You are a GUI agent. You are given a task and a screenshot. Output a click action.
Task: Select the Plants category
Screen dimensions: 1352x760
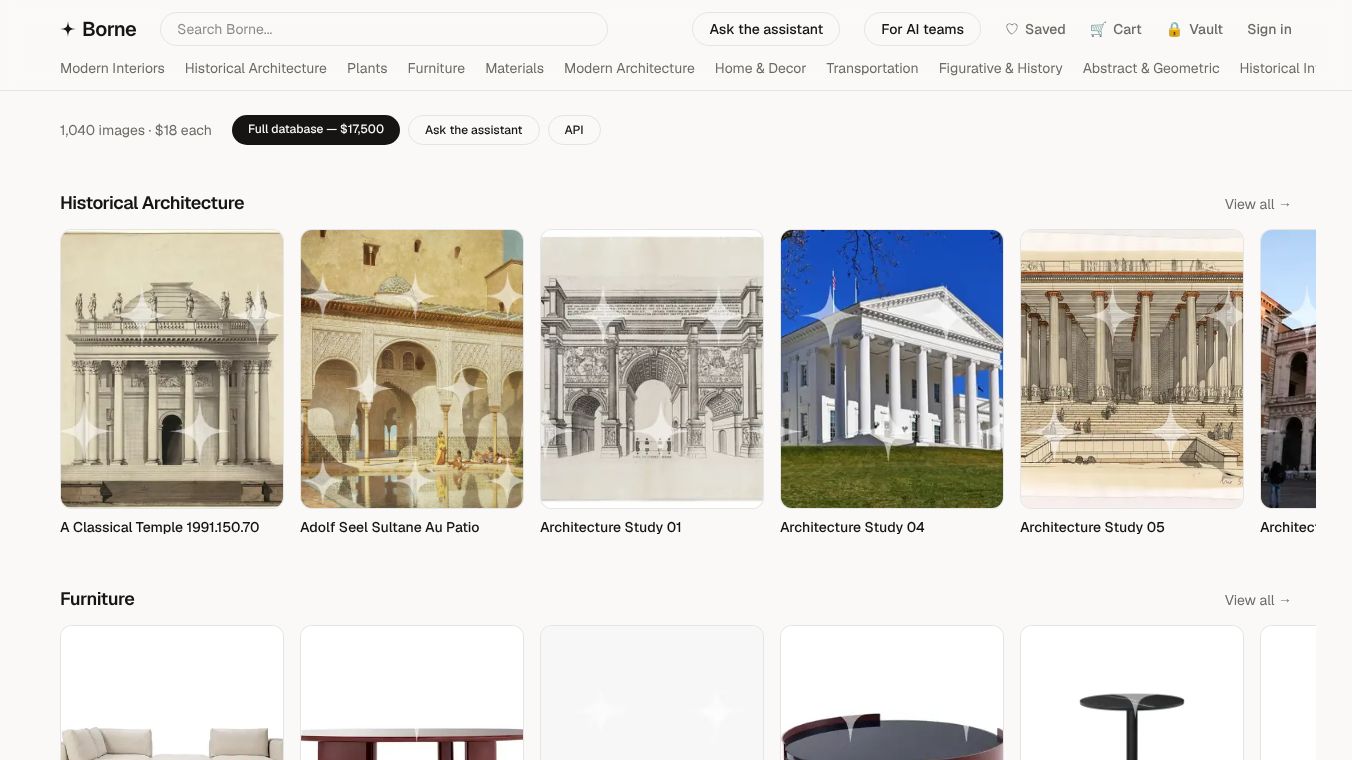click(x=367, y=68)
